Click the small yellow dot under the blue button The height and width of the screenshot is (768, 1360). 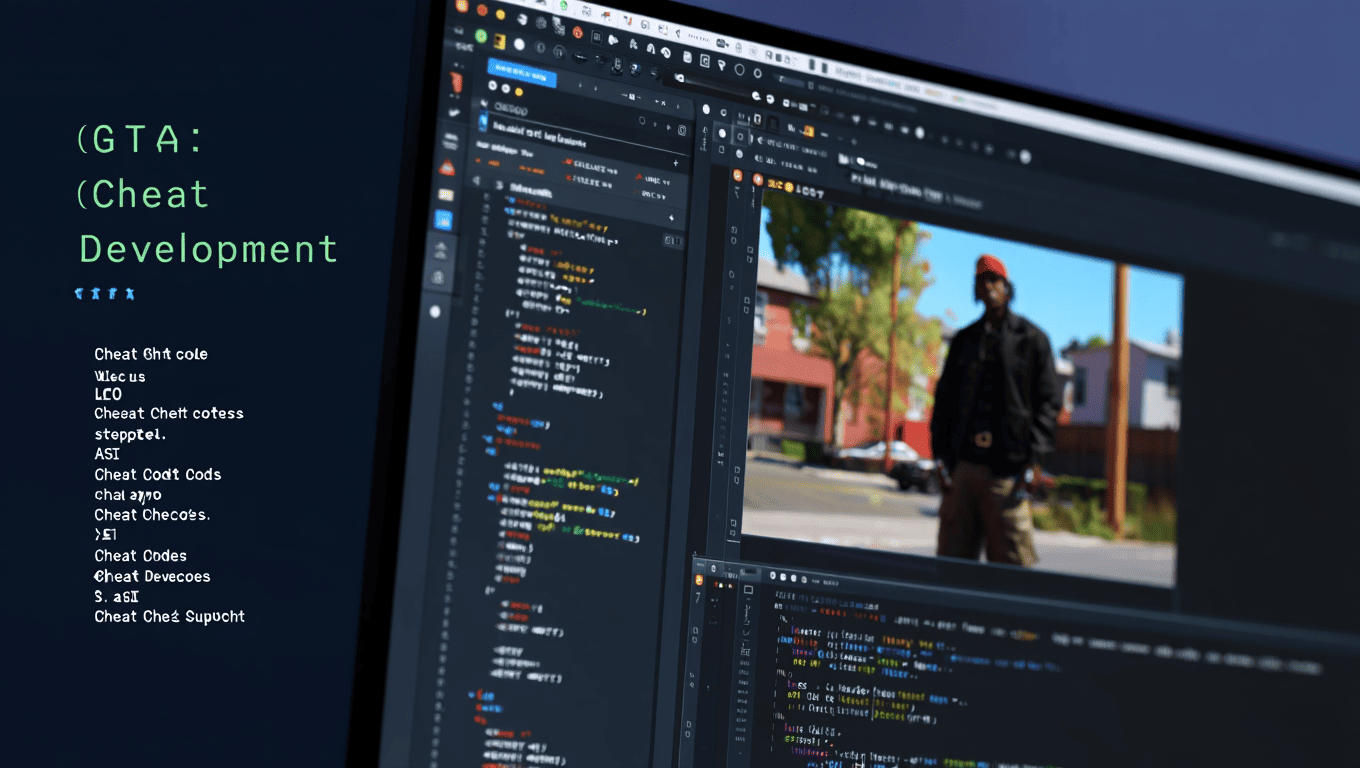519,92
